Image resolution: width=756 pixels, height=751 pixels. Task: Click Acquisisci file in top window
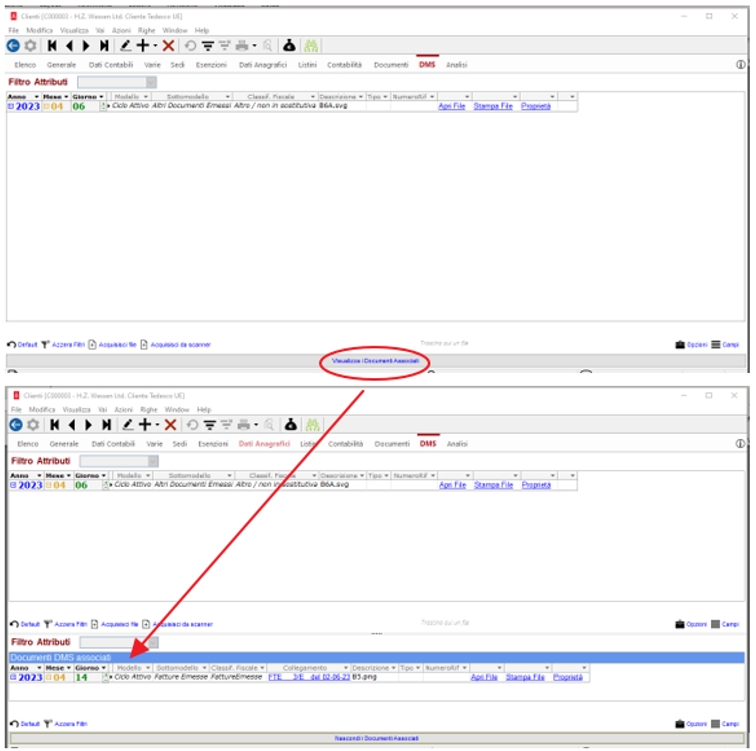(112, 345)
